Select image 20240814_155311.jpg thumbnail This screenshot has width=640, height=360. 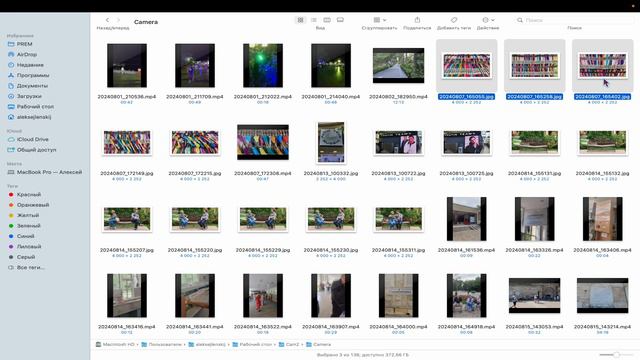click(x=398, y=219)
